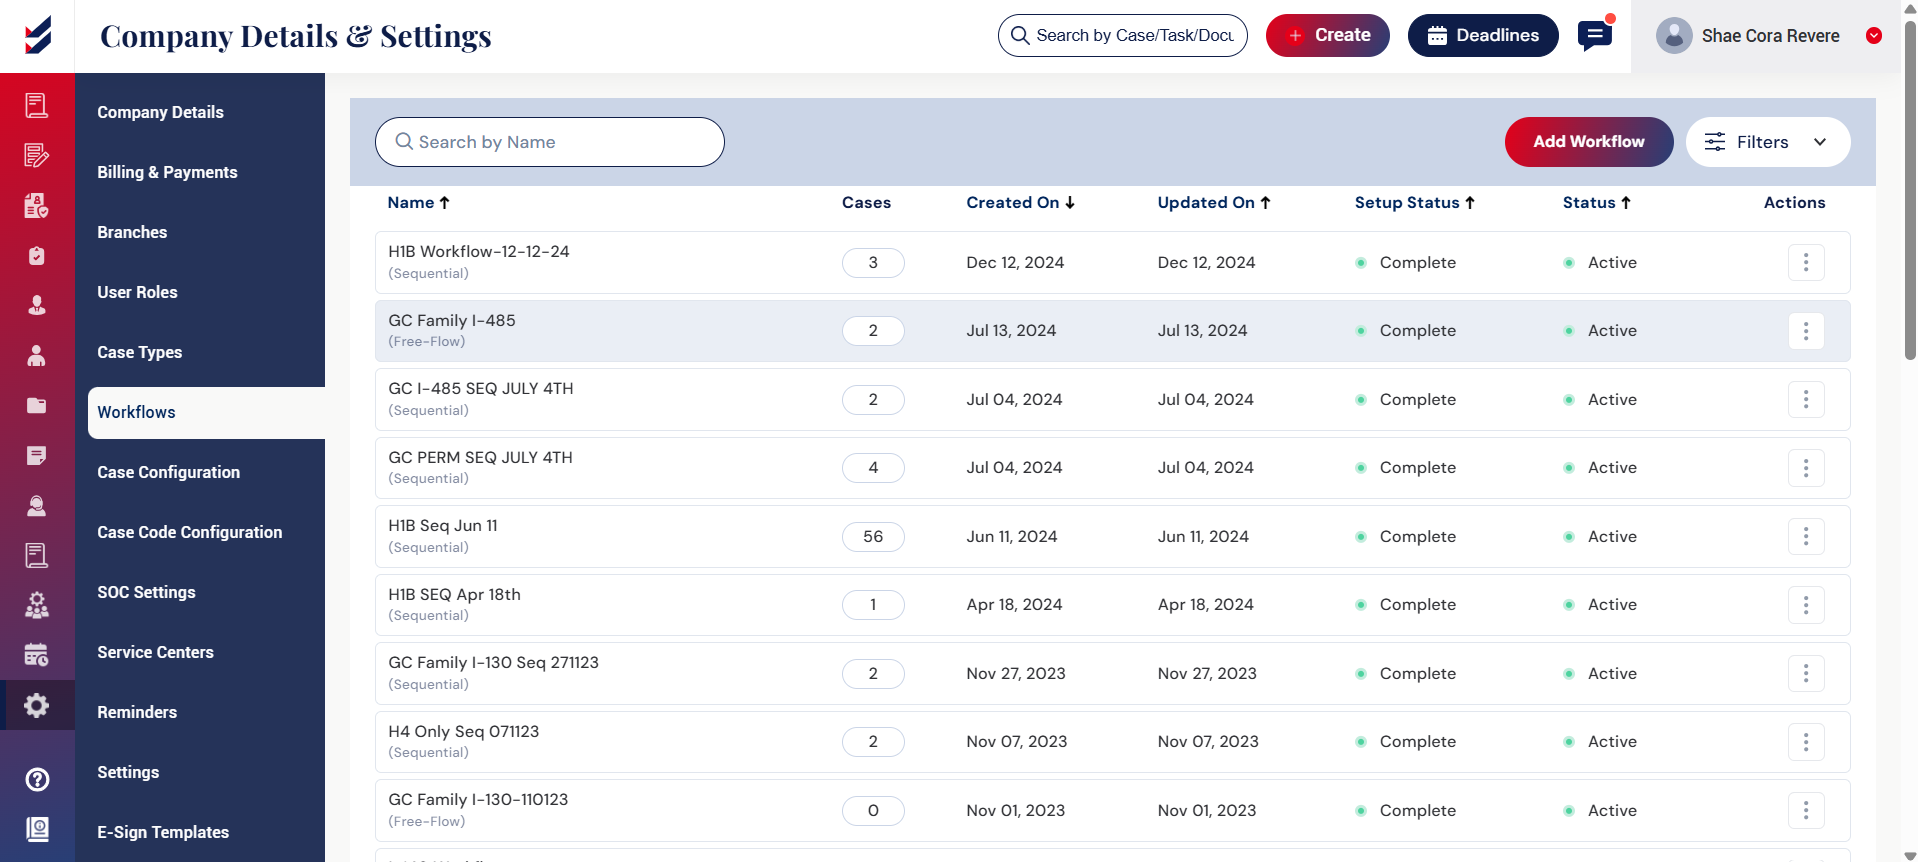This screenshot has width=1918, height=862.
Task: Sort by Created On column
Action: [x=1020, y=203]
